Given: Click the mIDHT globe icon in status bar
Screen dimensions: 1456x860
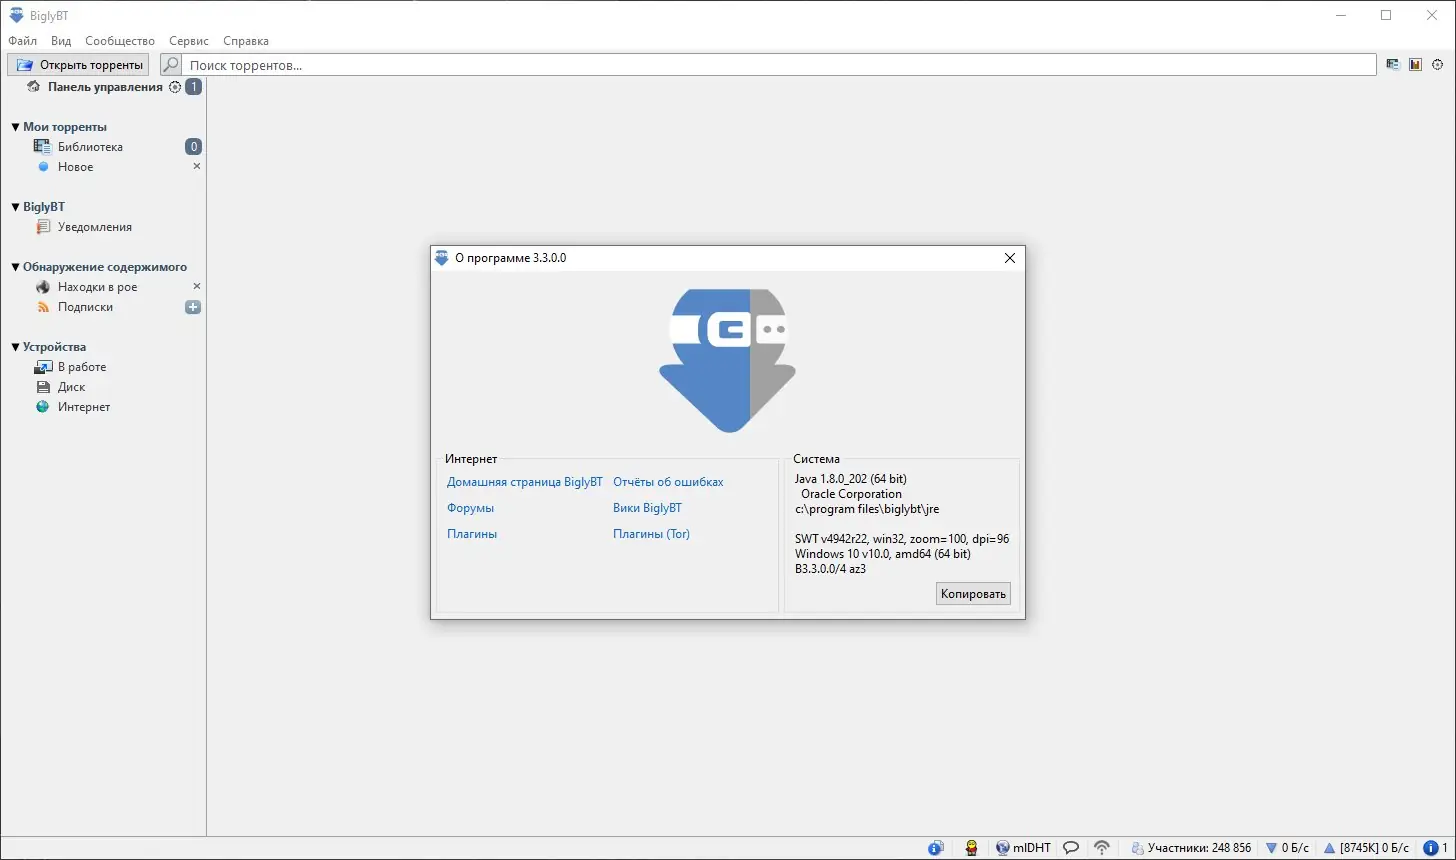Looking at the screenshot, I should pos(1003,848).
